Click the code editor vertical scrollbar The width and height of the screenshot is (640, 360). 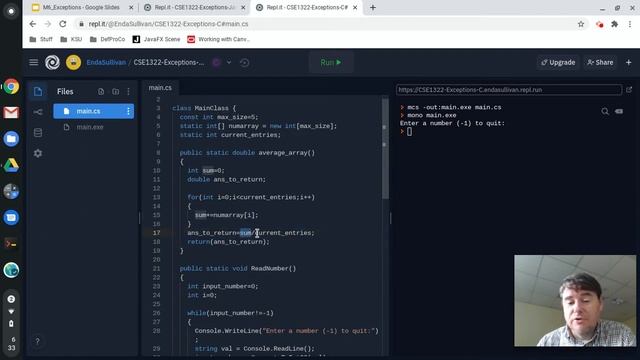(x=385, y=148)
